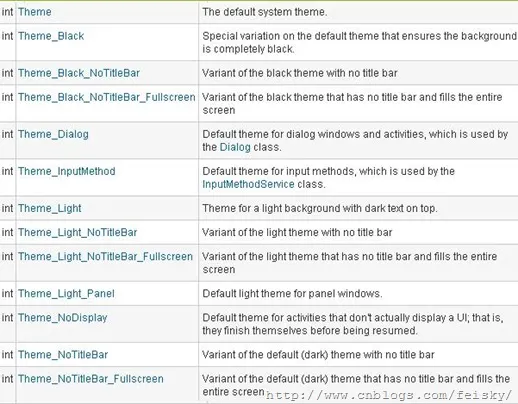
Task: Select the 'int' cell beside Theme_Dialog
Action: 7,134
